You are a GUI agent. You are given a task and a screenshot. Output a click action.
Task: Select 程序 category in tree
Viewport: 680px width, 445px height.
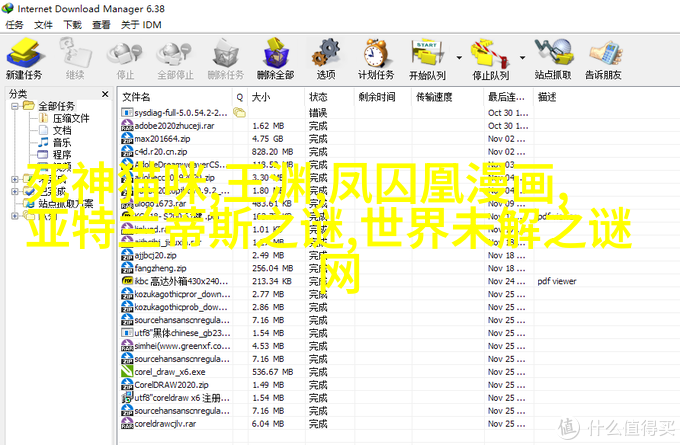(62, 154)
